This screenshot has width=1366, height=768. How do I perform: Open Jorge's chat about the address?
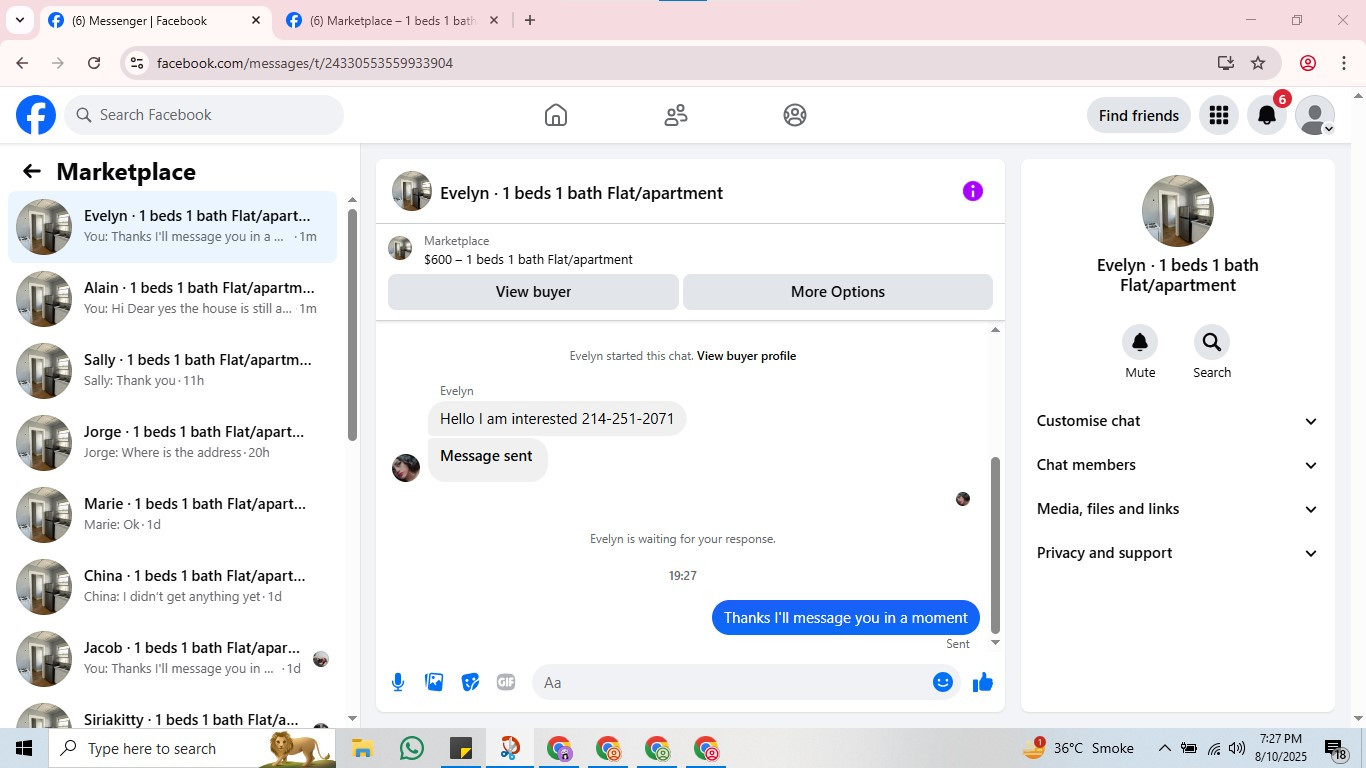(x=172, y=443)
